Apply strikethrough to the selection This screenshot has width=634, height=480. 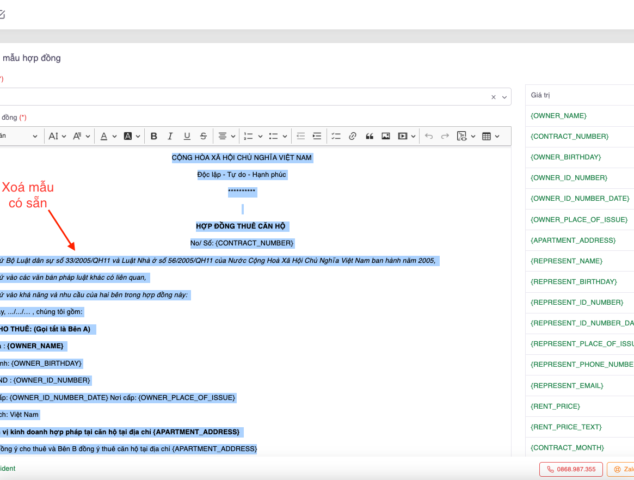point(203,136)
